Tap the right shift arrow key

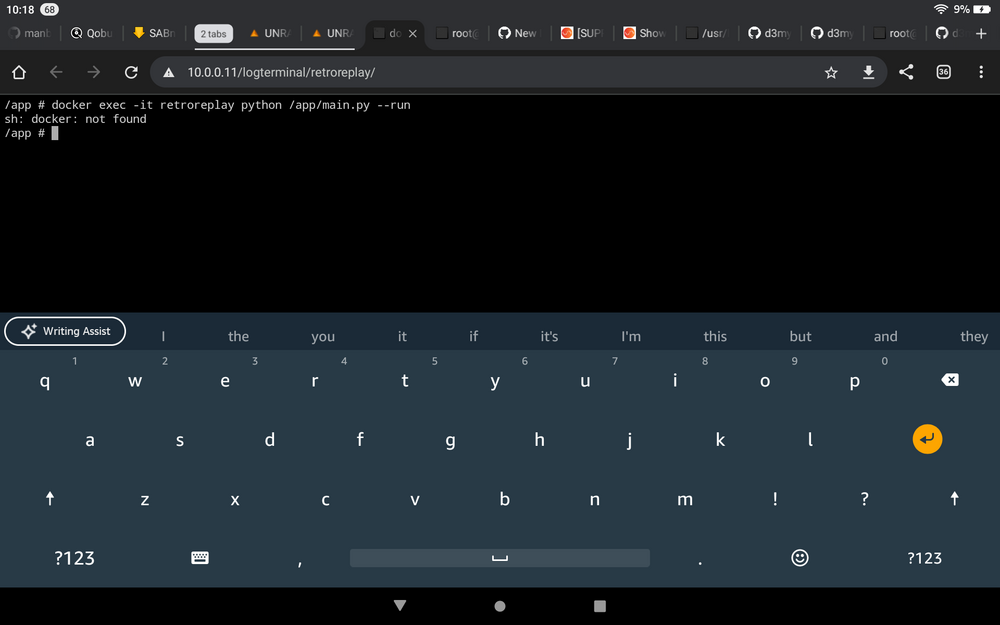(954, 498)
